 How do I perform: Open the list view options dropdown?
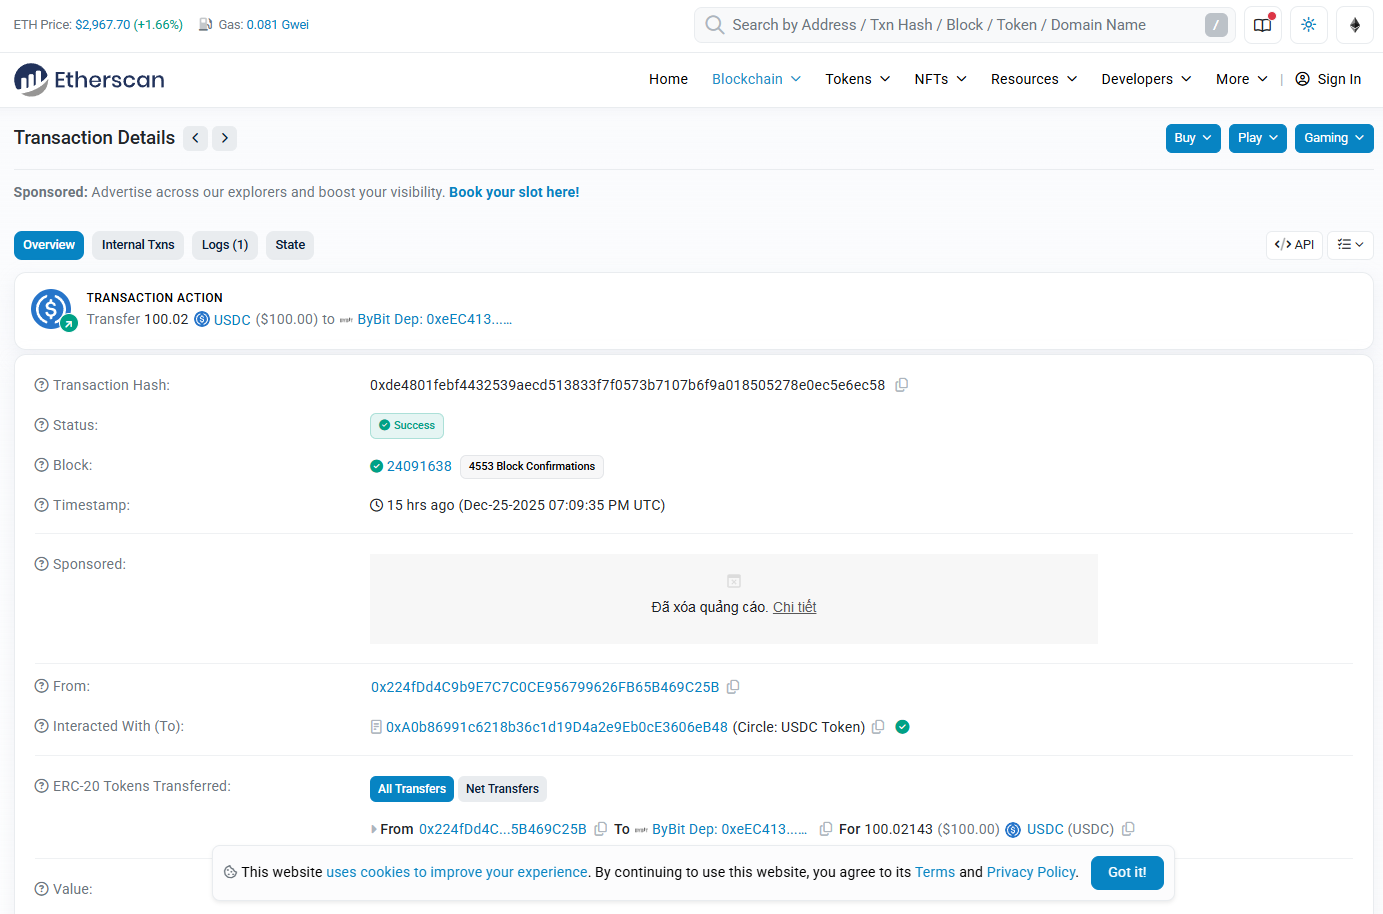coord(1350,245)
